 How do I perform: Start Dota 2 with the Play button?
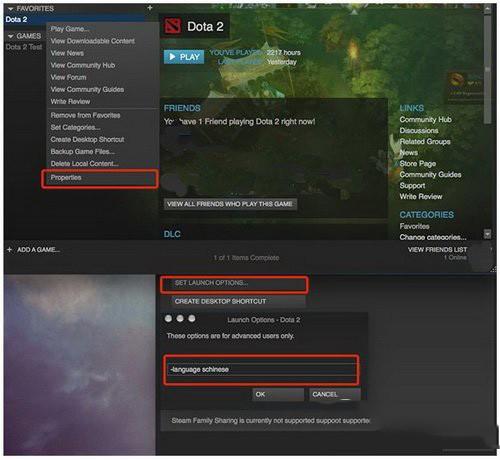184,57
